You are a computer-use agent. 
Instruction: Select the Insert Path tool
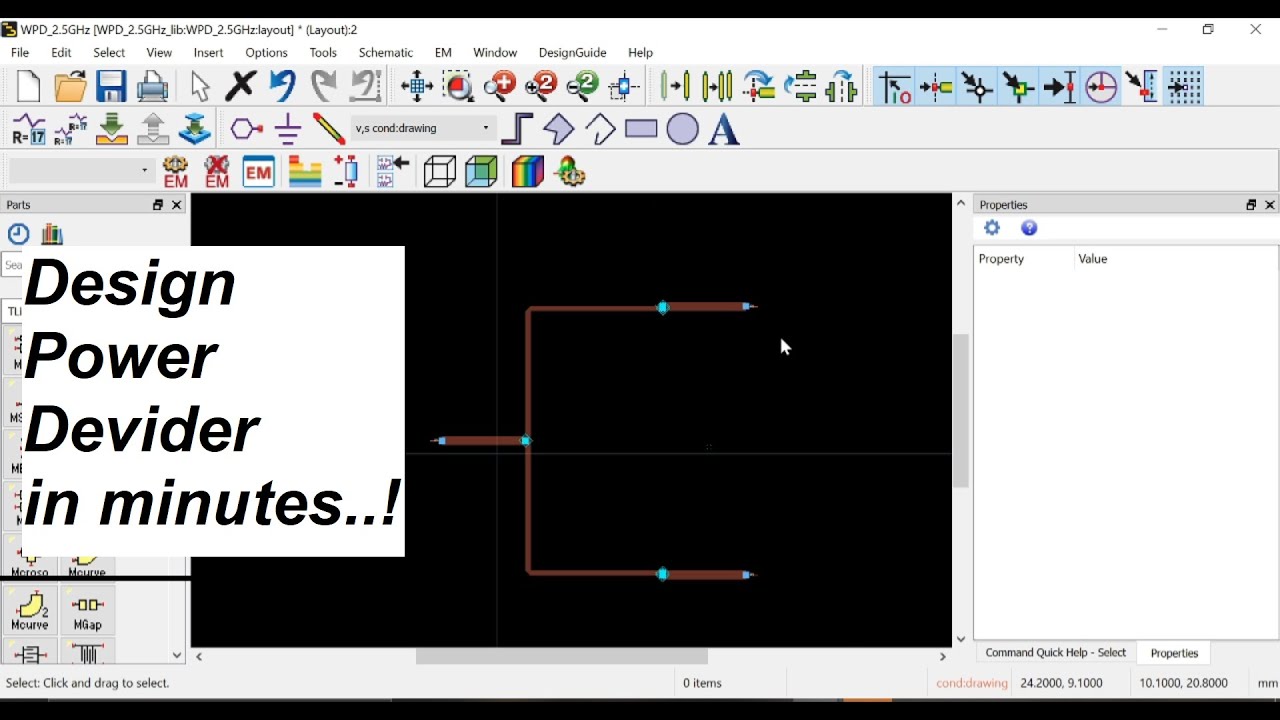coord(517,129)
